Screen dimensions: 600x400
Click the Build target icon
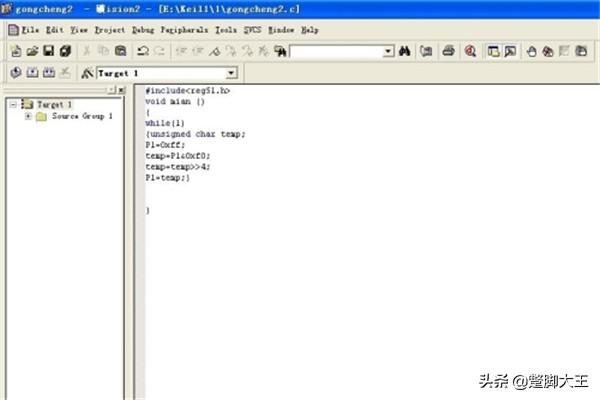pyautogui.click(x=33, y=72)
